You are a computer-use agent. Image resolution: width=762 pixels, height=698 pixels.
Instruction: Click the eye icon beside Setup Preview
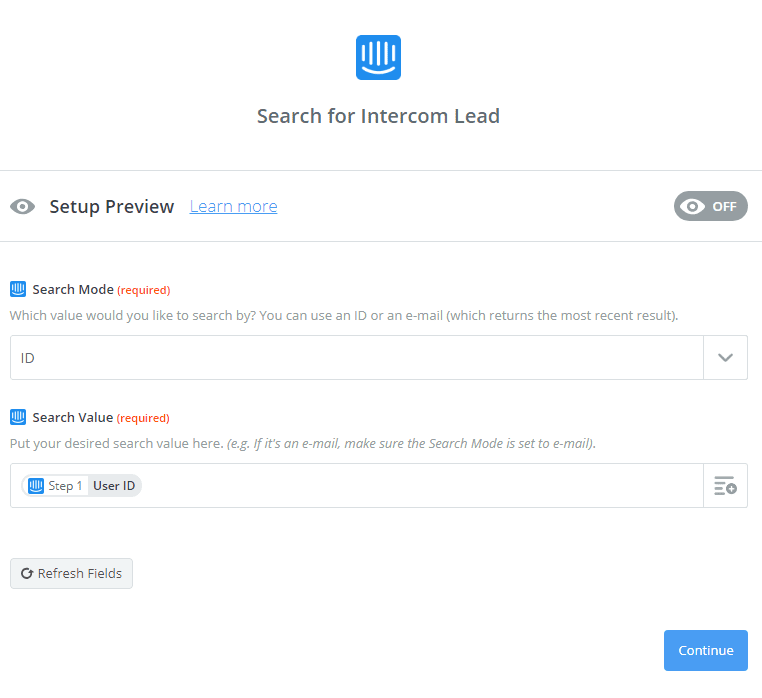[x=22, y=207]
